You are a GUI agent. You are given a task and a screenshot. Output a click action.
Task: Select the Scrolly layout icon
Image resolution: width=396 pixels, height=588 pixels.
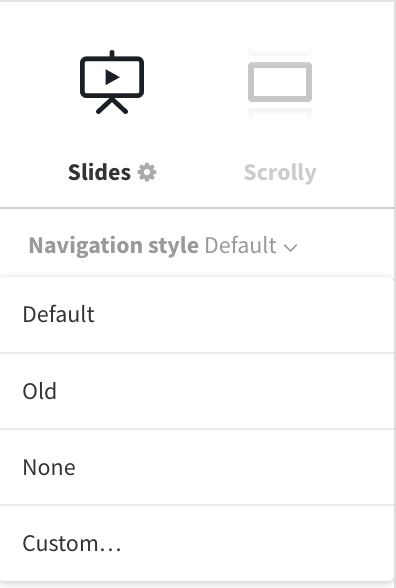click(280, 83)
